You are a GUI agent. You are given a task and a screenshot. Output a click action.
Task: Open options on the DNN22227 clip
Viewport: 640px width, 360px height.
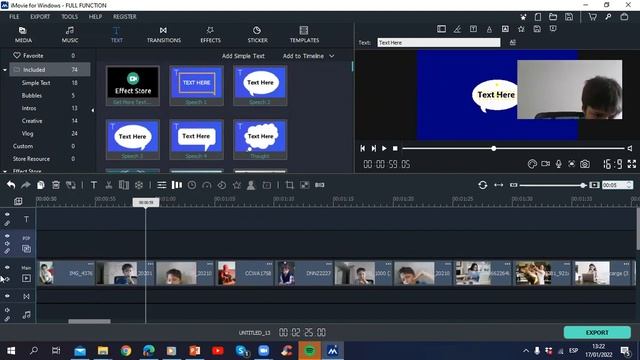329,264
